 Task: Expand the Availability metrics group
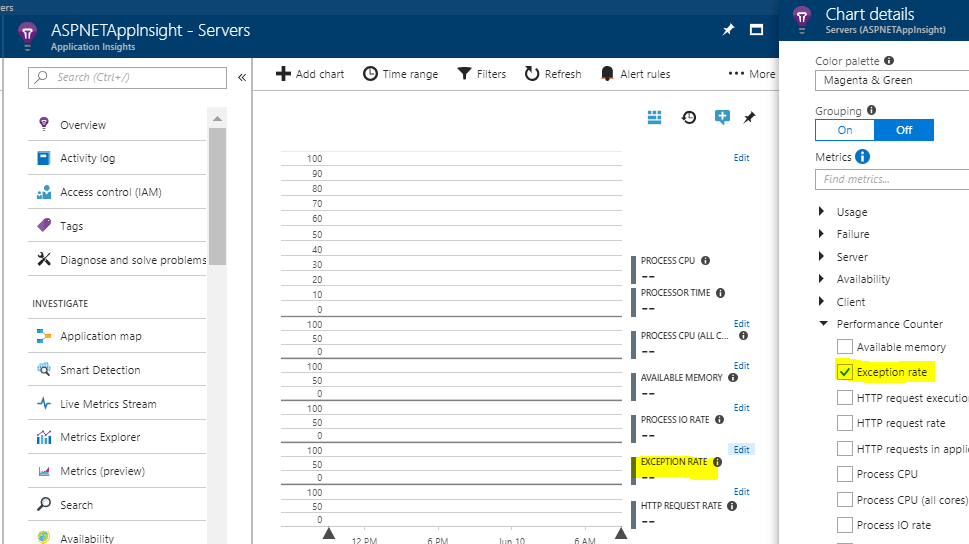pyautogui.click(x=821, y=279)
